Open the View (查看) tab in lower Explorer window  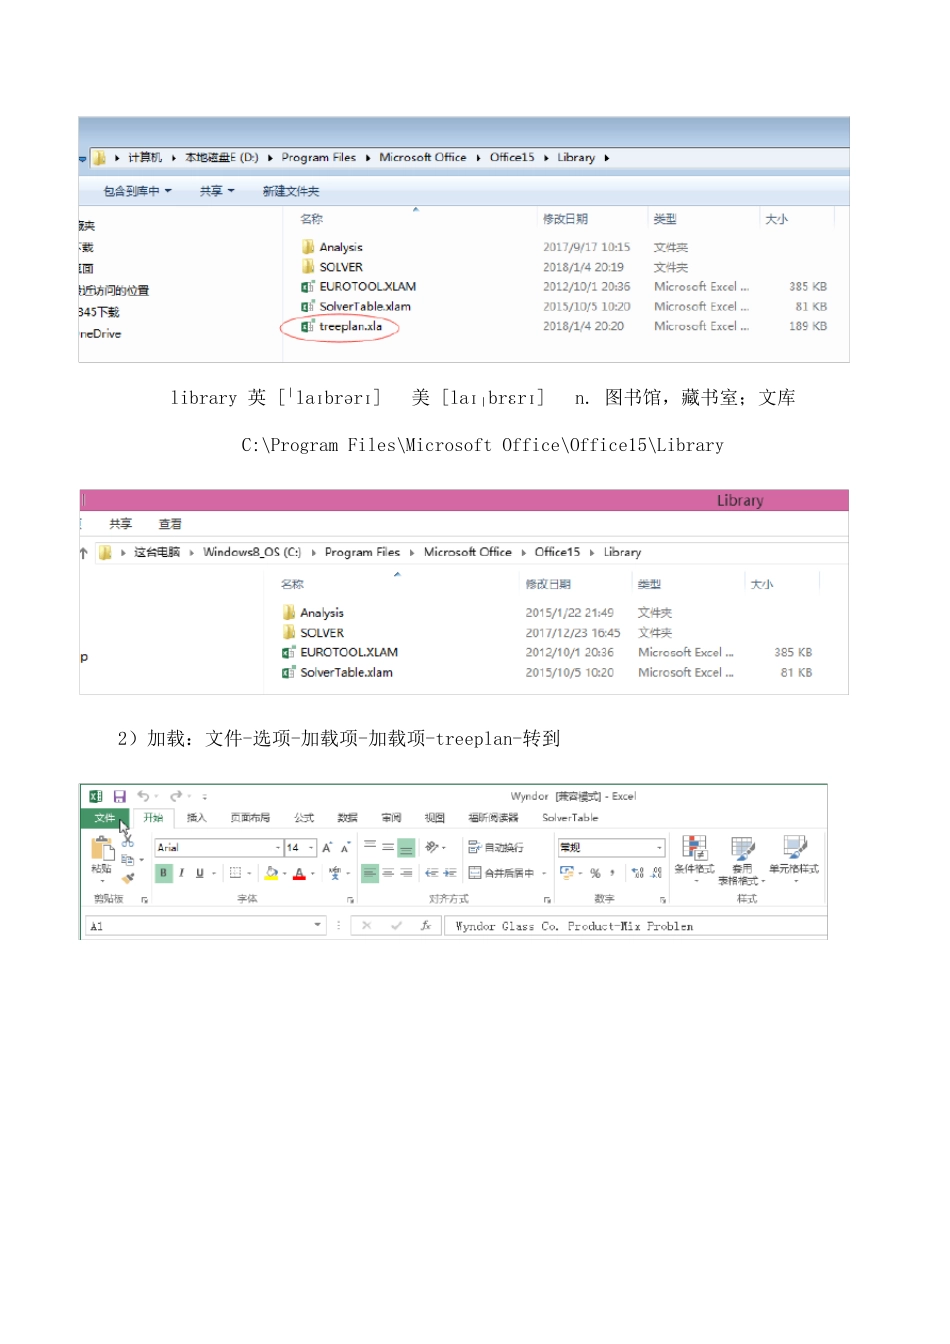(x=170, y=524)
